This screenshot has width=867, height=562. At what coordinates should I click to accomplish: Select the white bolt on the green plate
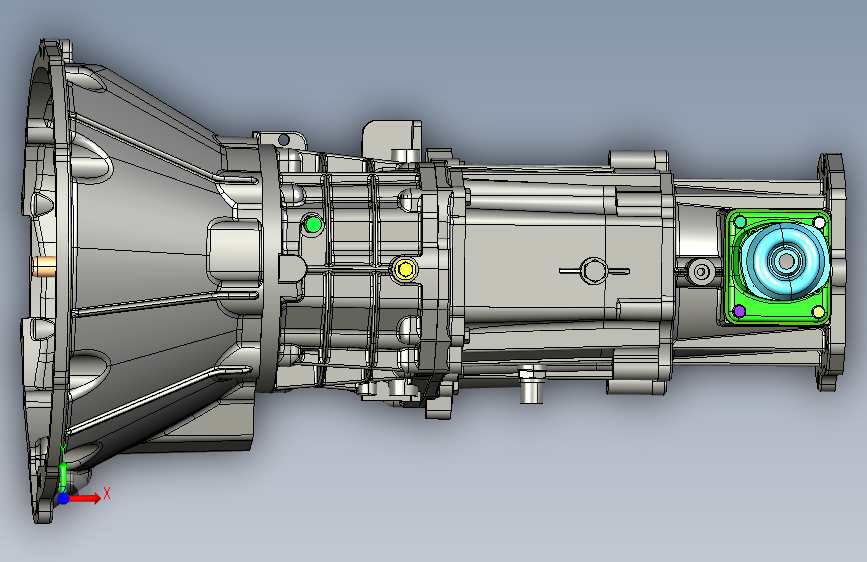tap(819, 223)
